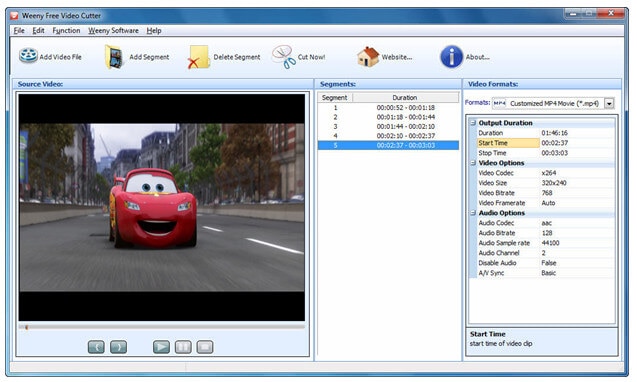Step to next frame button
637x382 pixels.
coord(118,347)
